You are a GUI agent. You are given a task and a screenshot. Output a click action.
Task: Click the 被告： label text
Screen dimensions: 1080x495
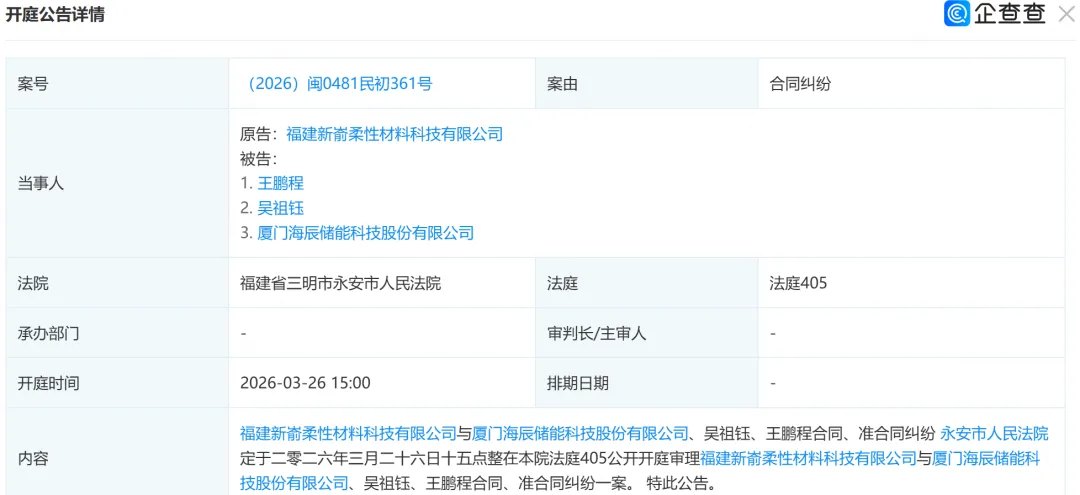tap(259, 158)
